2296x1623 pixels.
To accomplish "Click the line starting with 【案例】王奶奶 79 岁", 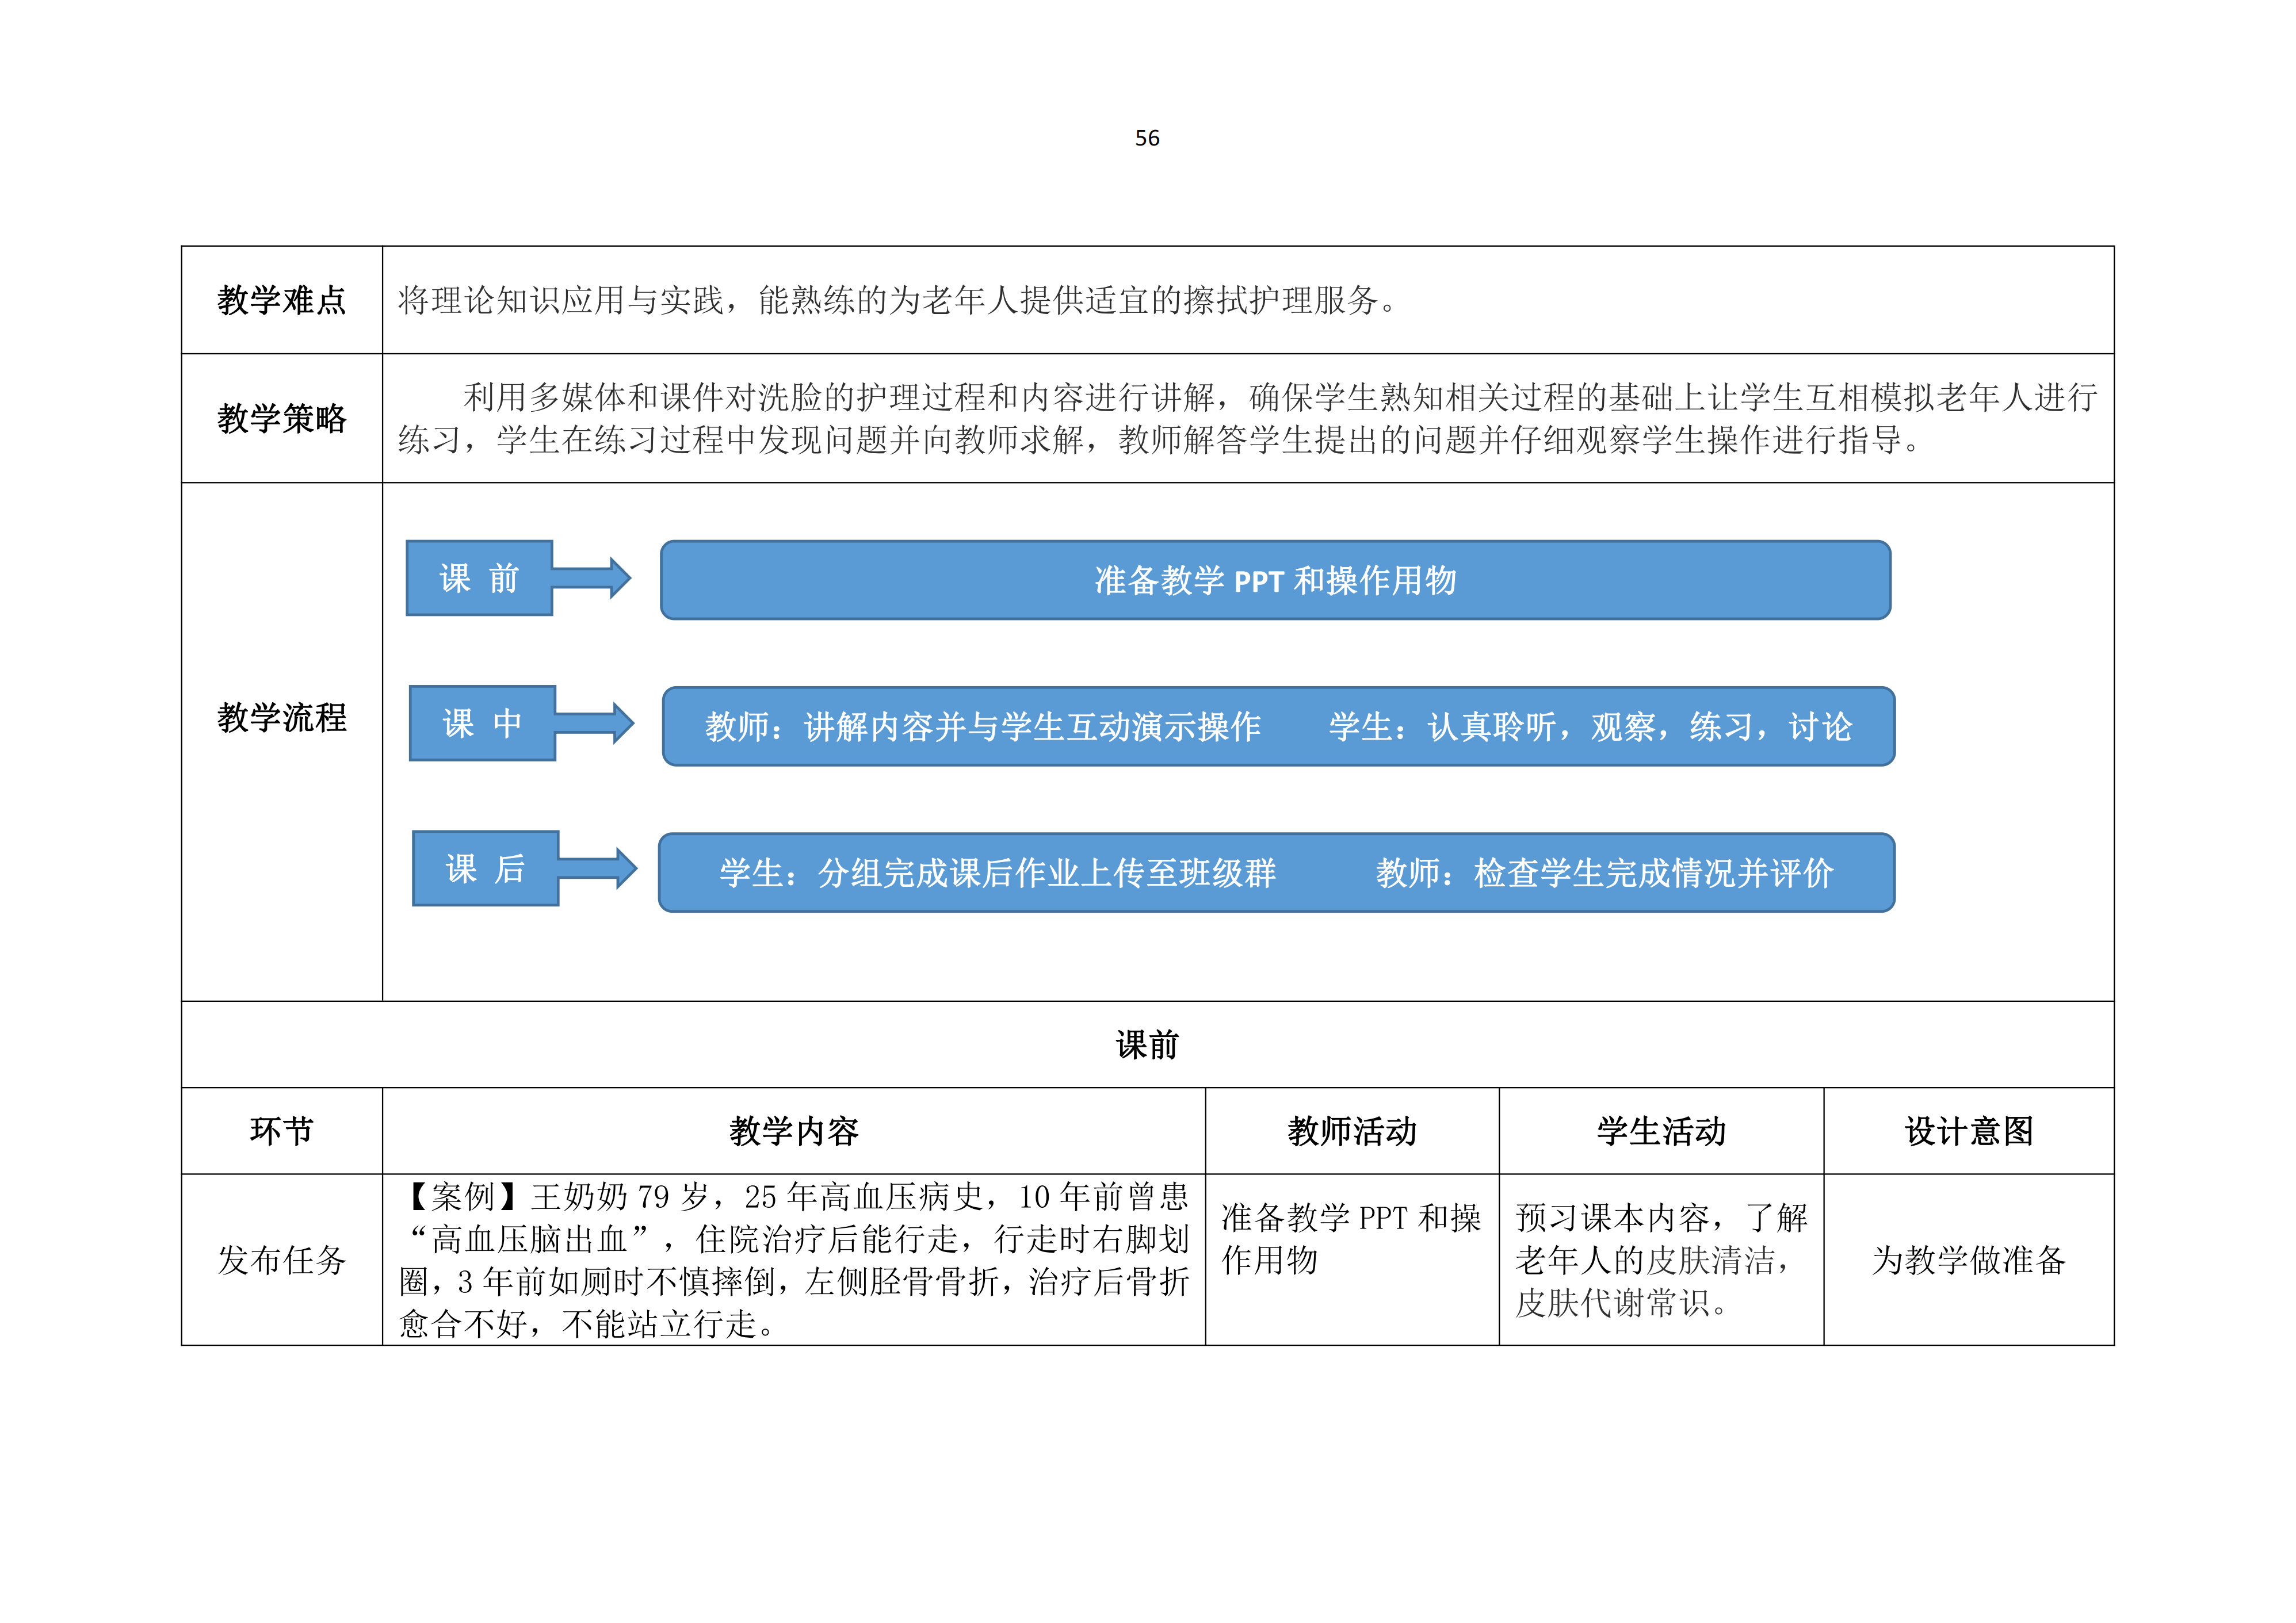I will tap(794, 1196).
